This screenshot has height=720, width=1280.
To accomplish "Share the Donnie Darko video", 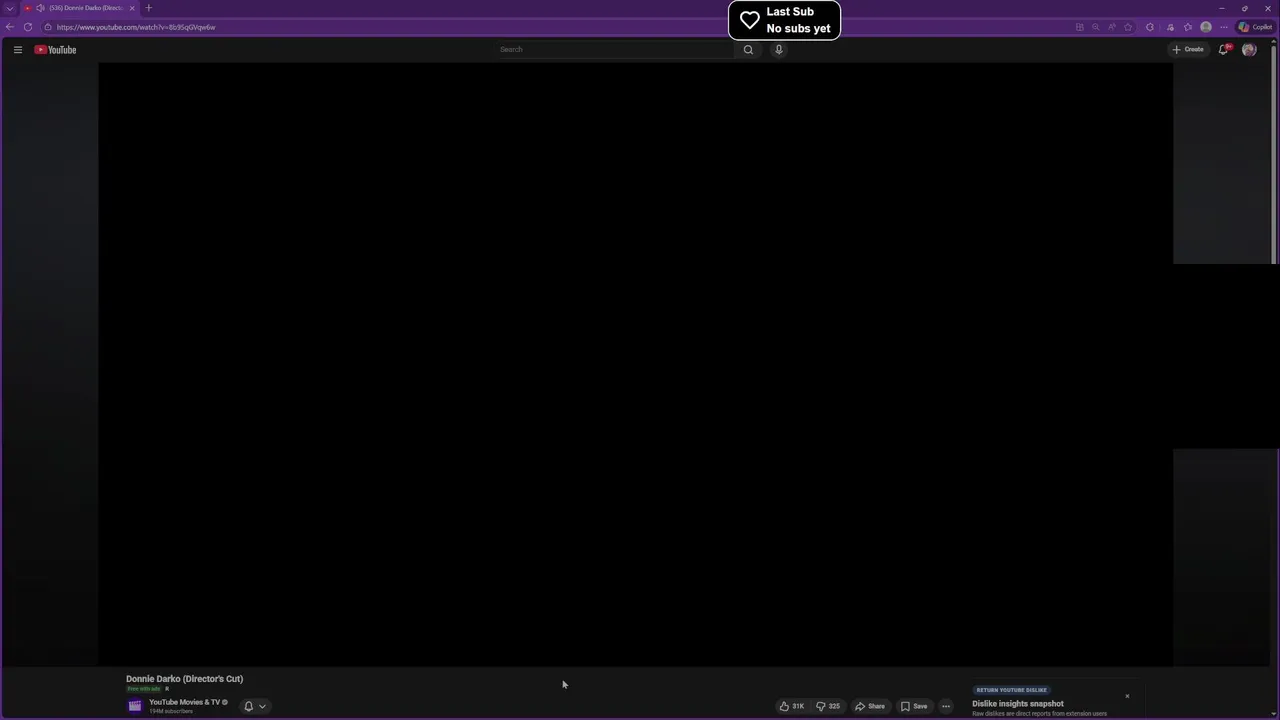I will click(x=870, y=706).
